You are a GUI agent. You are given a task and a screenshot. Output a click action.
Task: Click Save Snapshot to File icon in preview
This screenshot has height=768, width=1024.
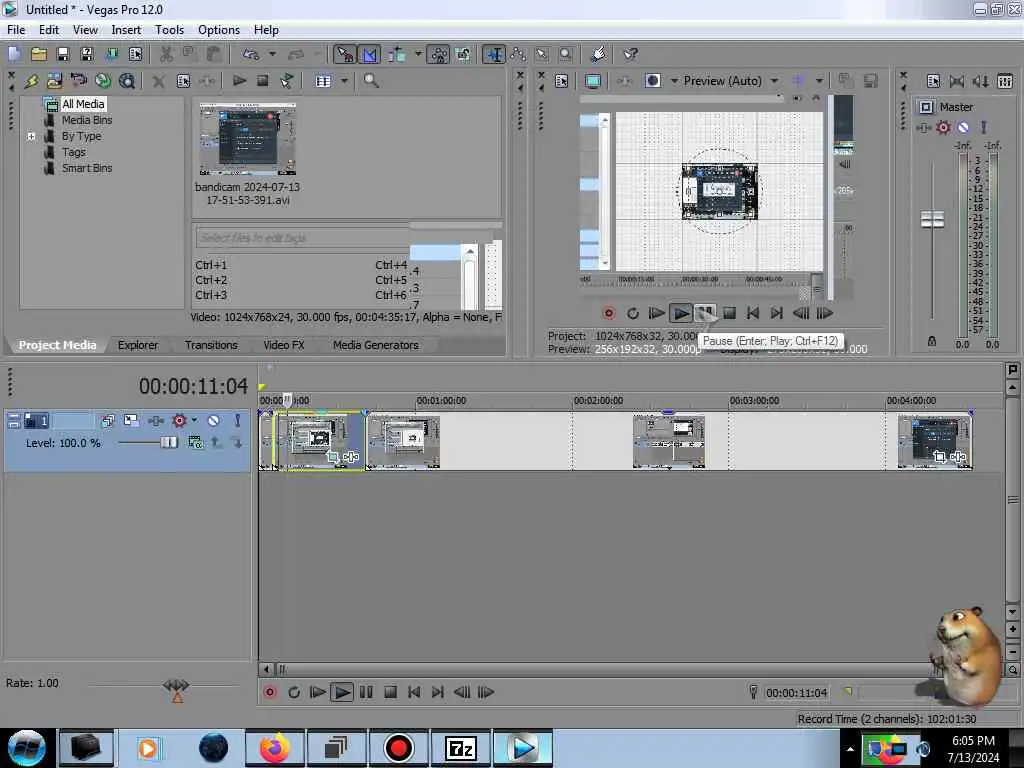(x=870, y=81)
